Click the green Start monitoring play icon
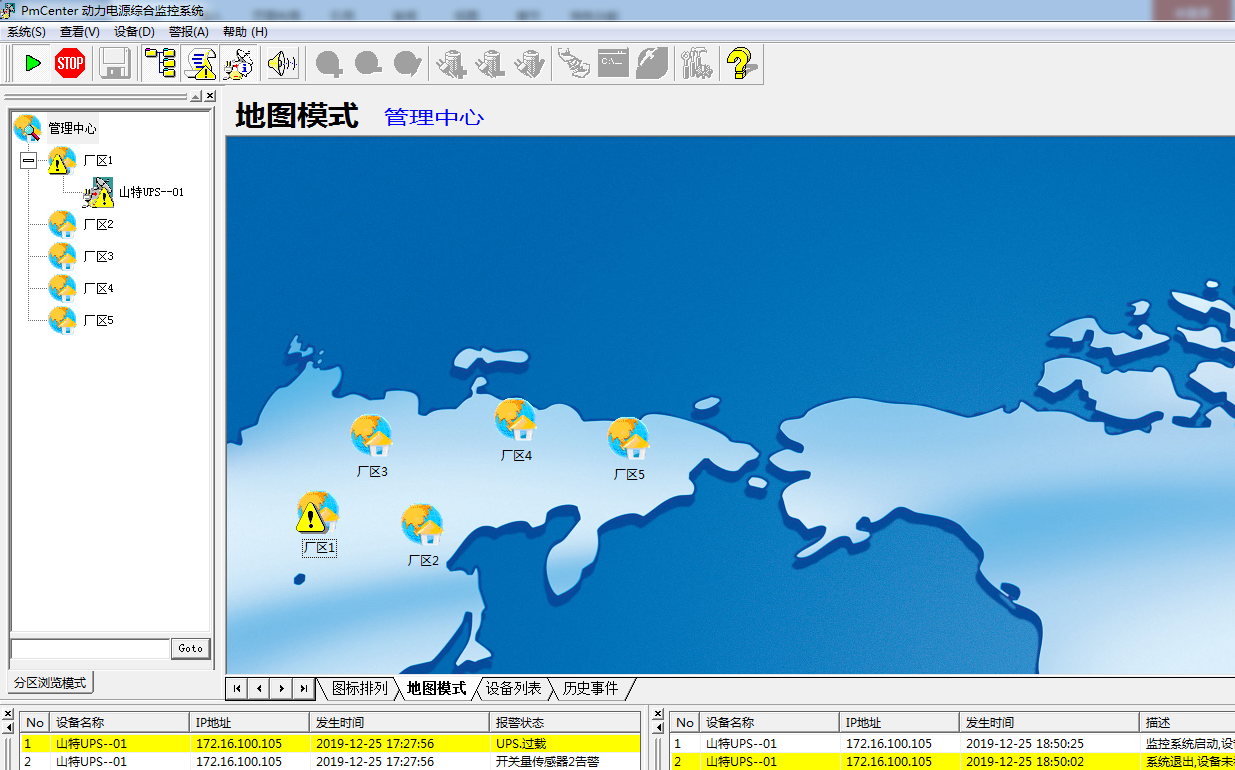This screenshot has width=1235, height=770. (32, 64)
